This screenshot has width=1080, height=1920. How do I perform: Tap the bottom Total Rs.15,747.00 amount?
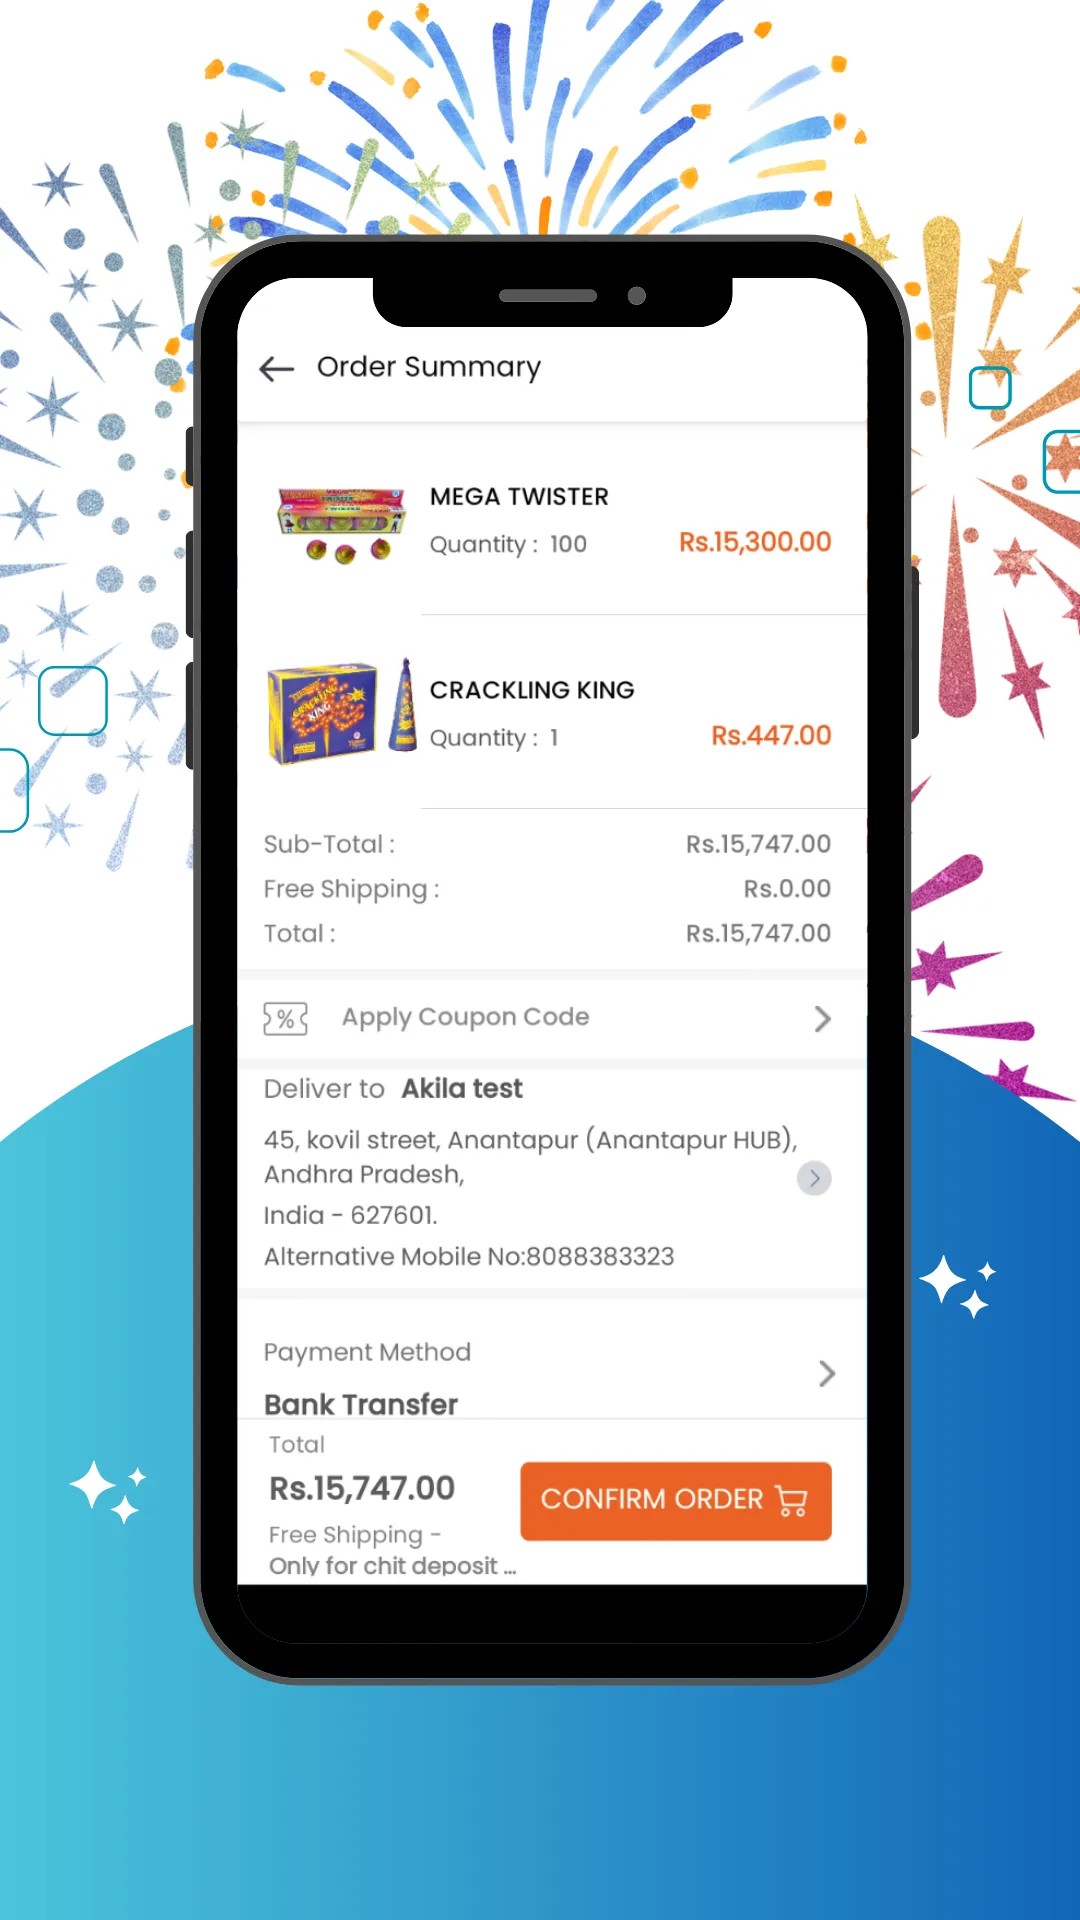362,1488
